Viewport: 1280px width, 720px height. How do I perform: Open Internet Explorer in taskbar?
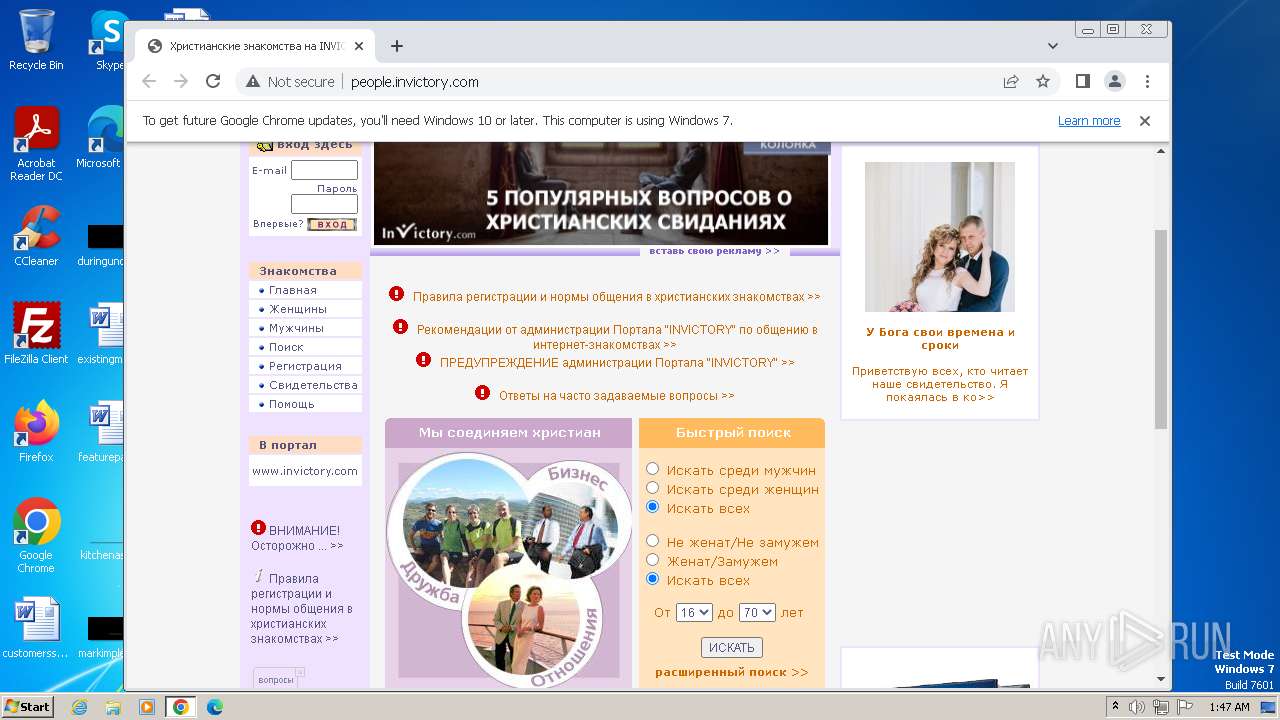[79, 707]
